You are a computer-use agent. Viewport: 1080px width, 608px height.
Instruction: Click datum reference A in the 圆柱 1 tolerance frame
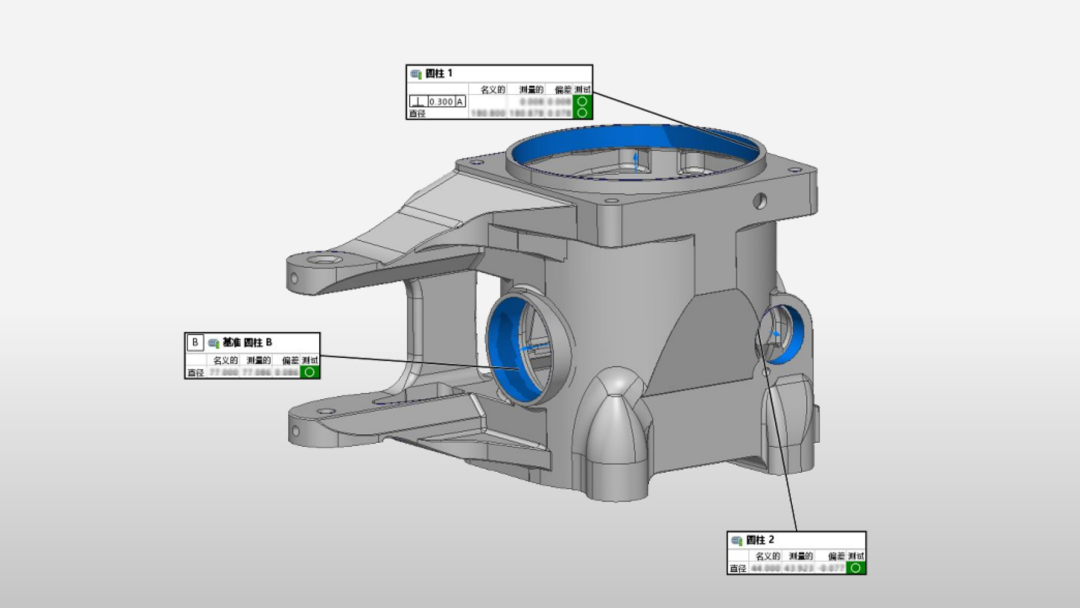point(460,102)
